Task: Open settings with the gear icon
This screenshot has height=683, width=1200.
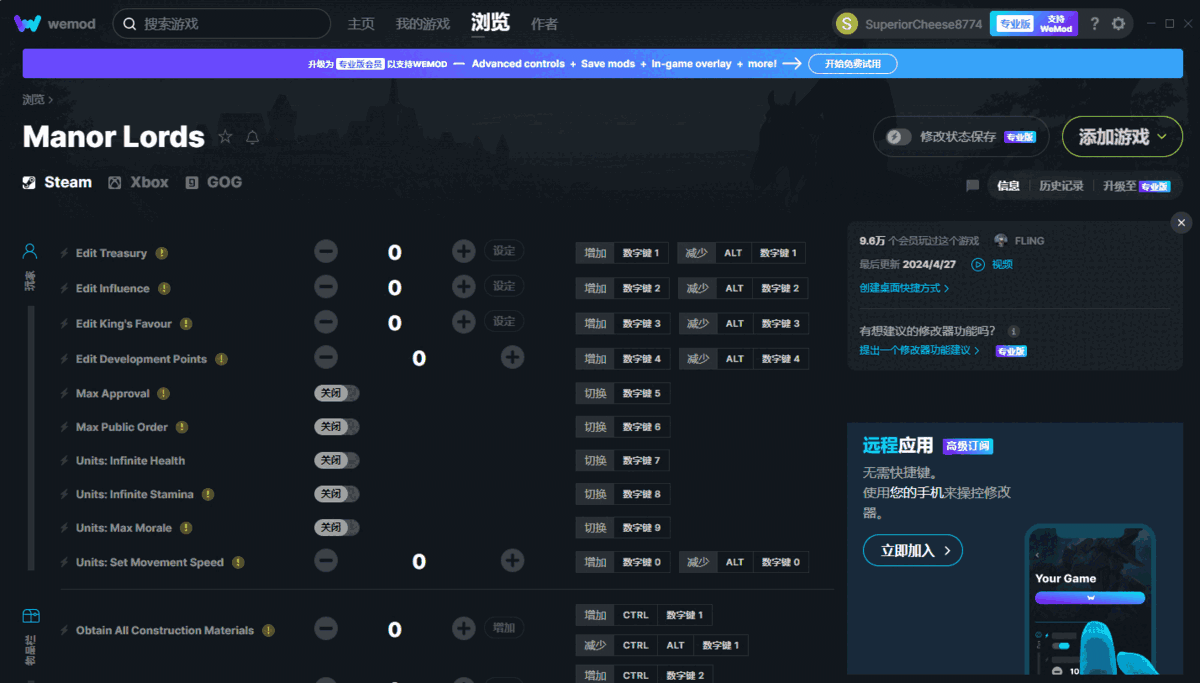Action: [1119, 23]
